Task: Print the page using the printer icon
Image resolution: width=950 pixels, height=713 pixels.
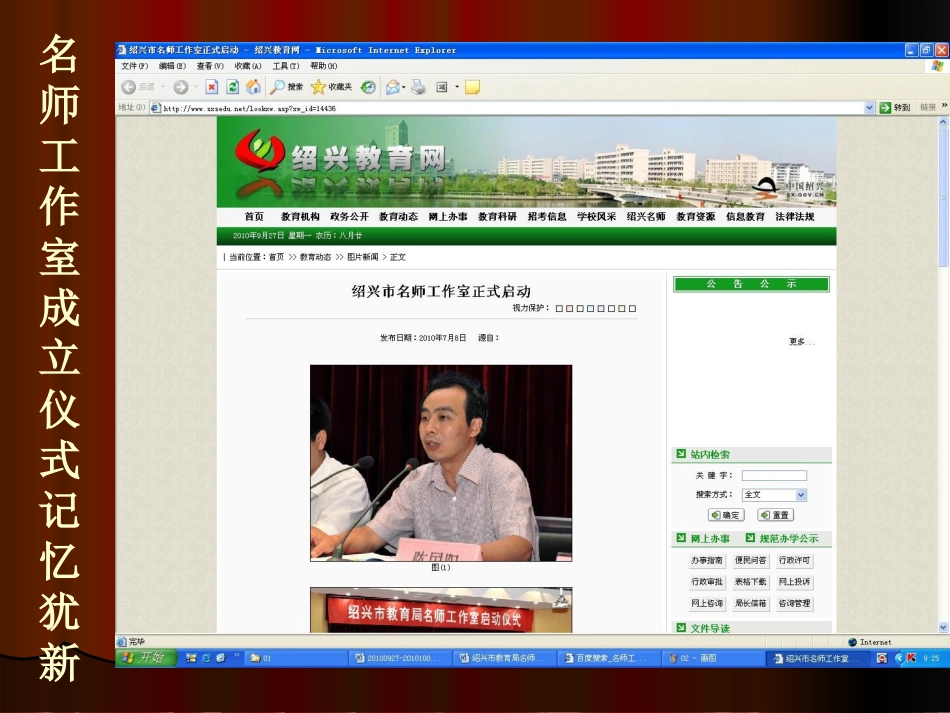Action: [x=418, y=87]
